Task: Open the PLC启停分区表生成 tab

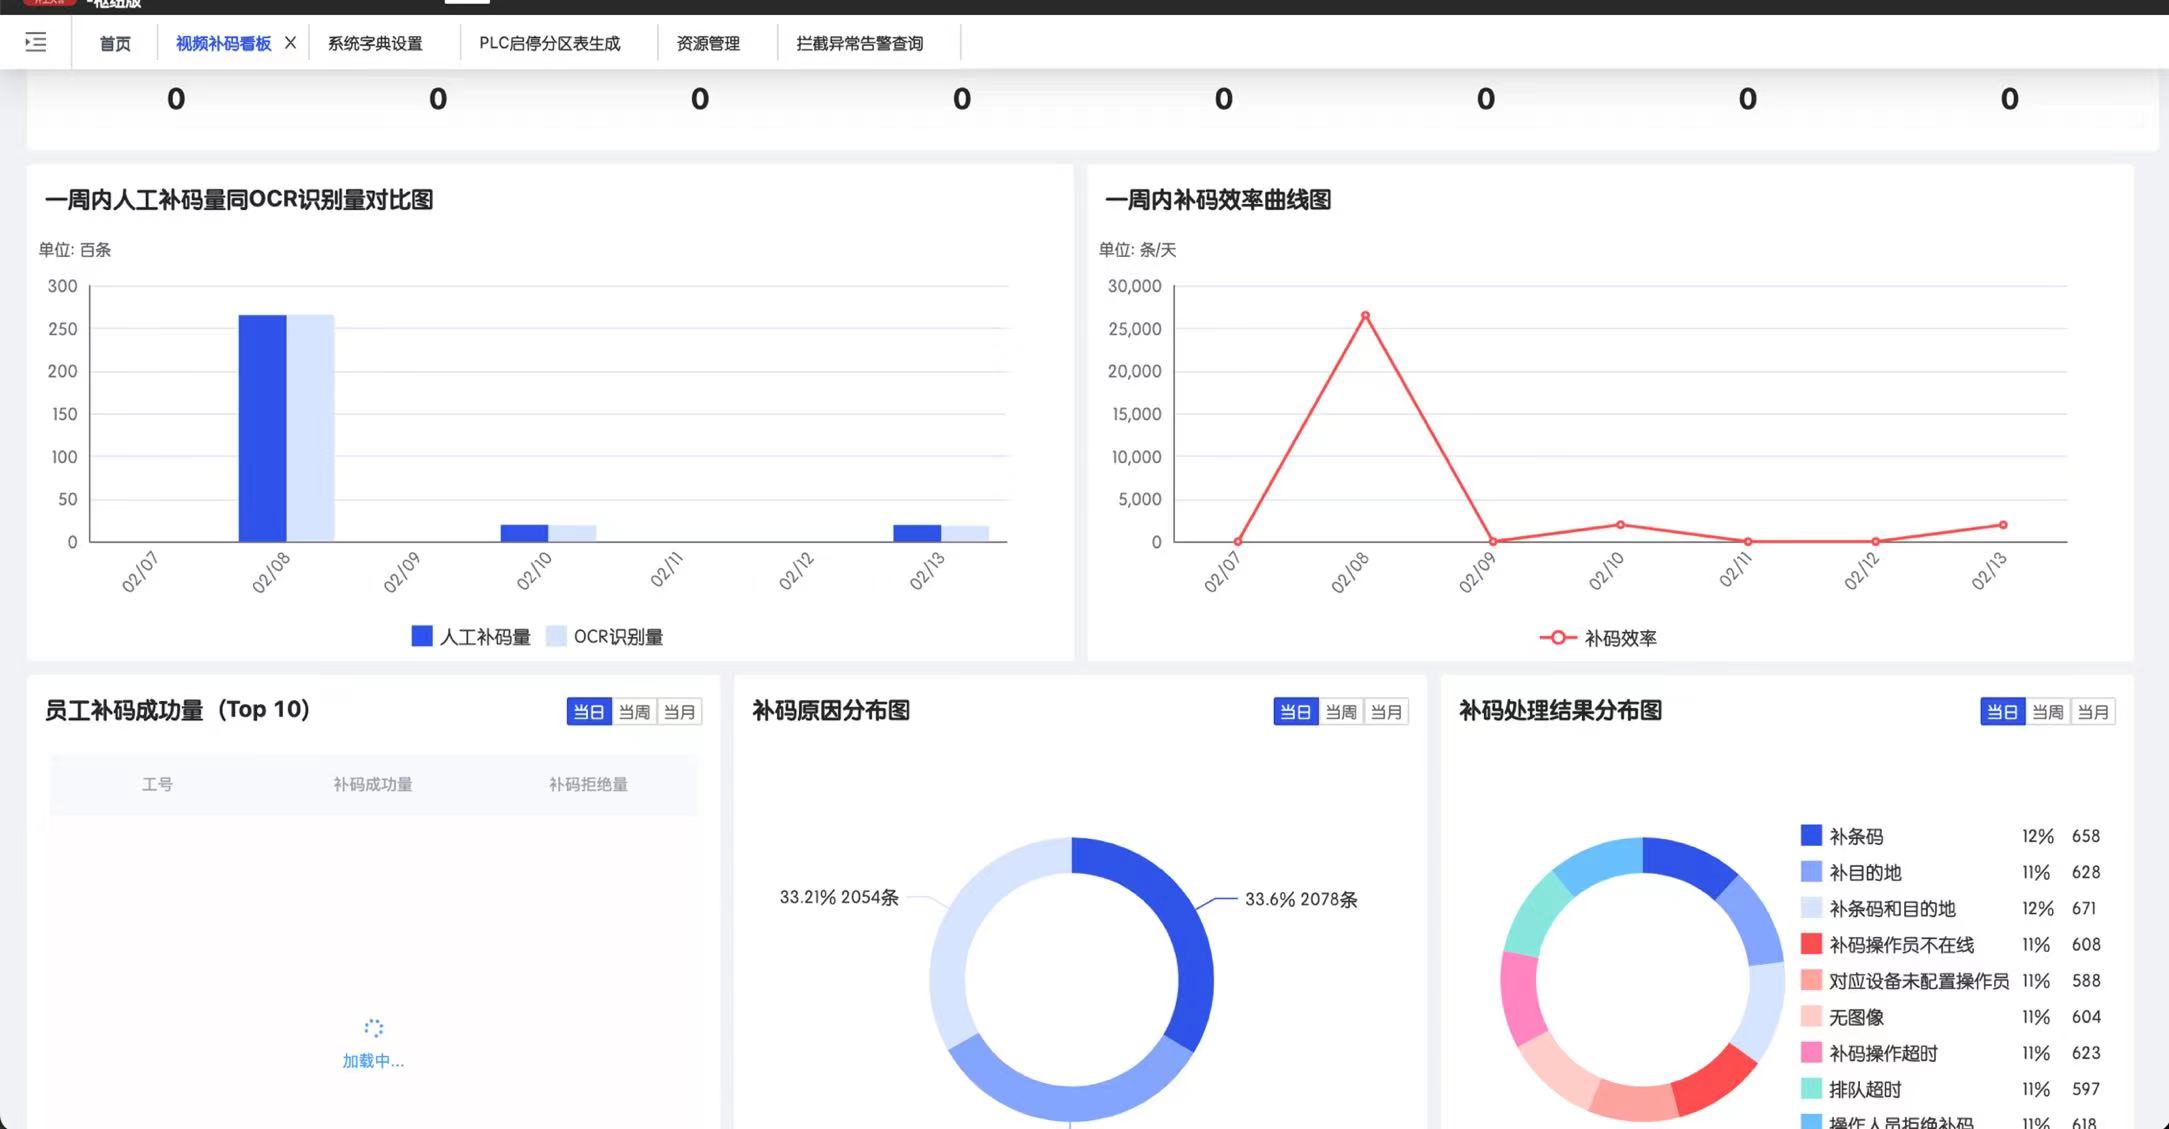Action: pos(550,43)
